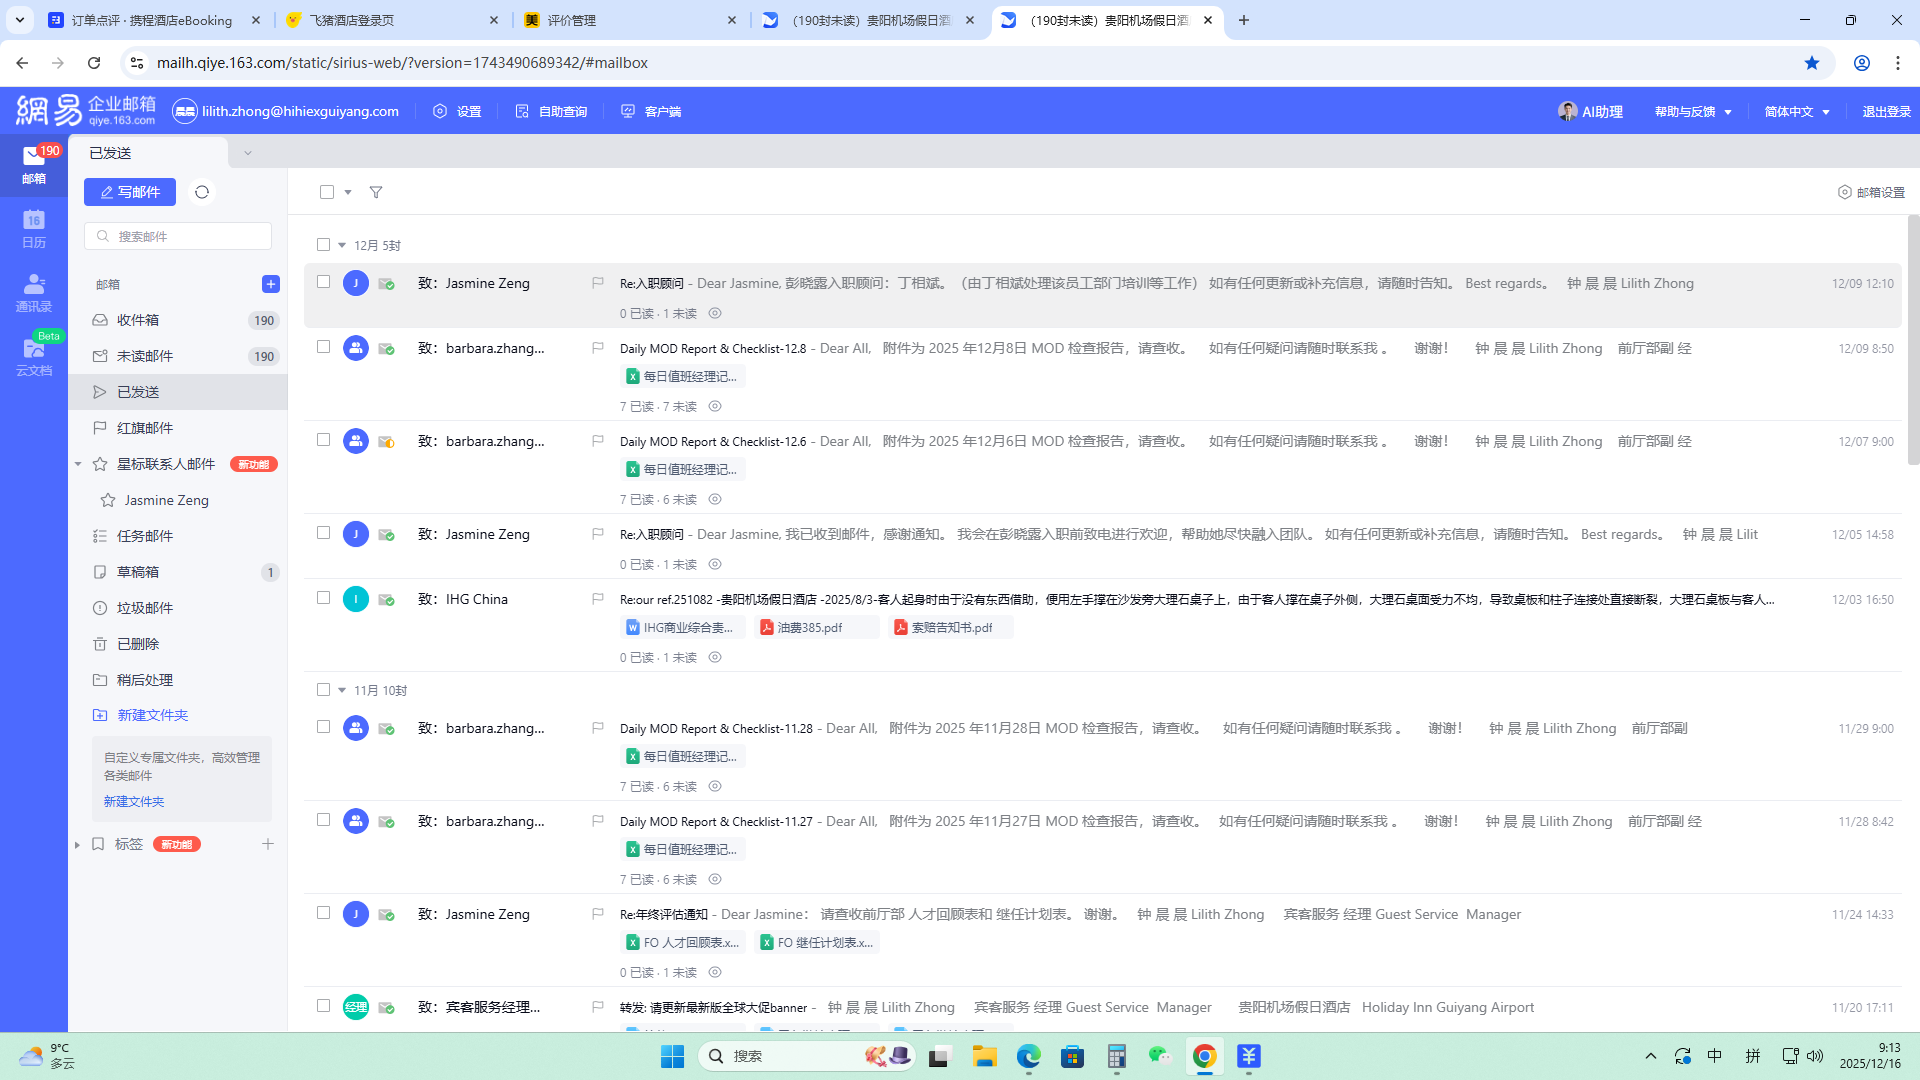This screenshot has width=1920, height=1080.
Task: Collapse the November email group
Action: tap(342, 690)
